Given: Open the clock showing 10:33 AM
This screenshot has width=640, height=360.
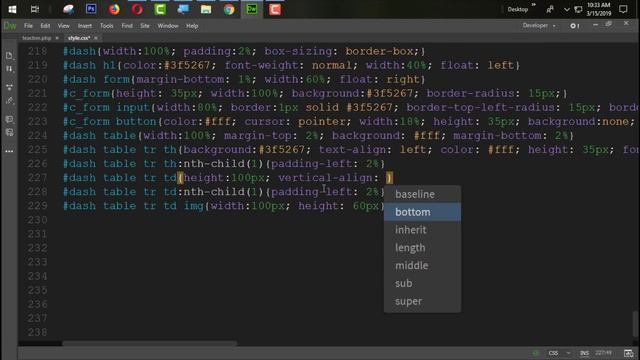Looking at the screenshot, I should pos(598,9).
